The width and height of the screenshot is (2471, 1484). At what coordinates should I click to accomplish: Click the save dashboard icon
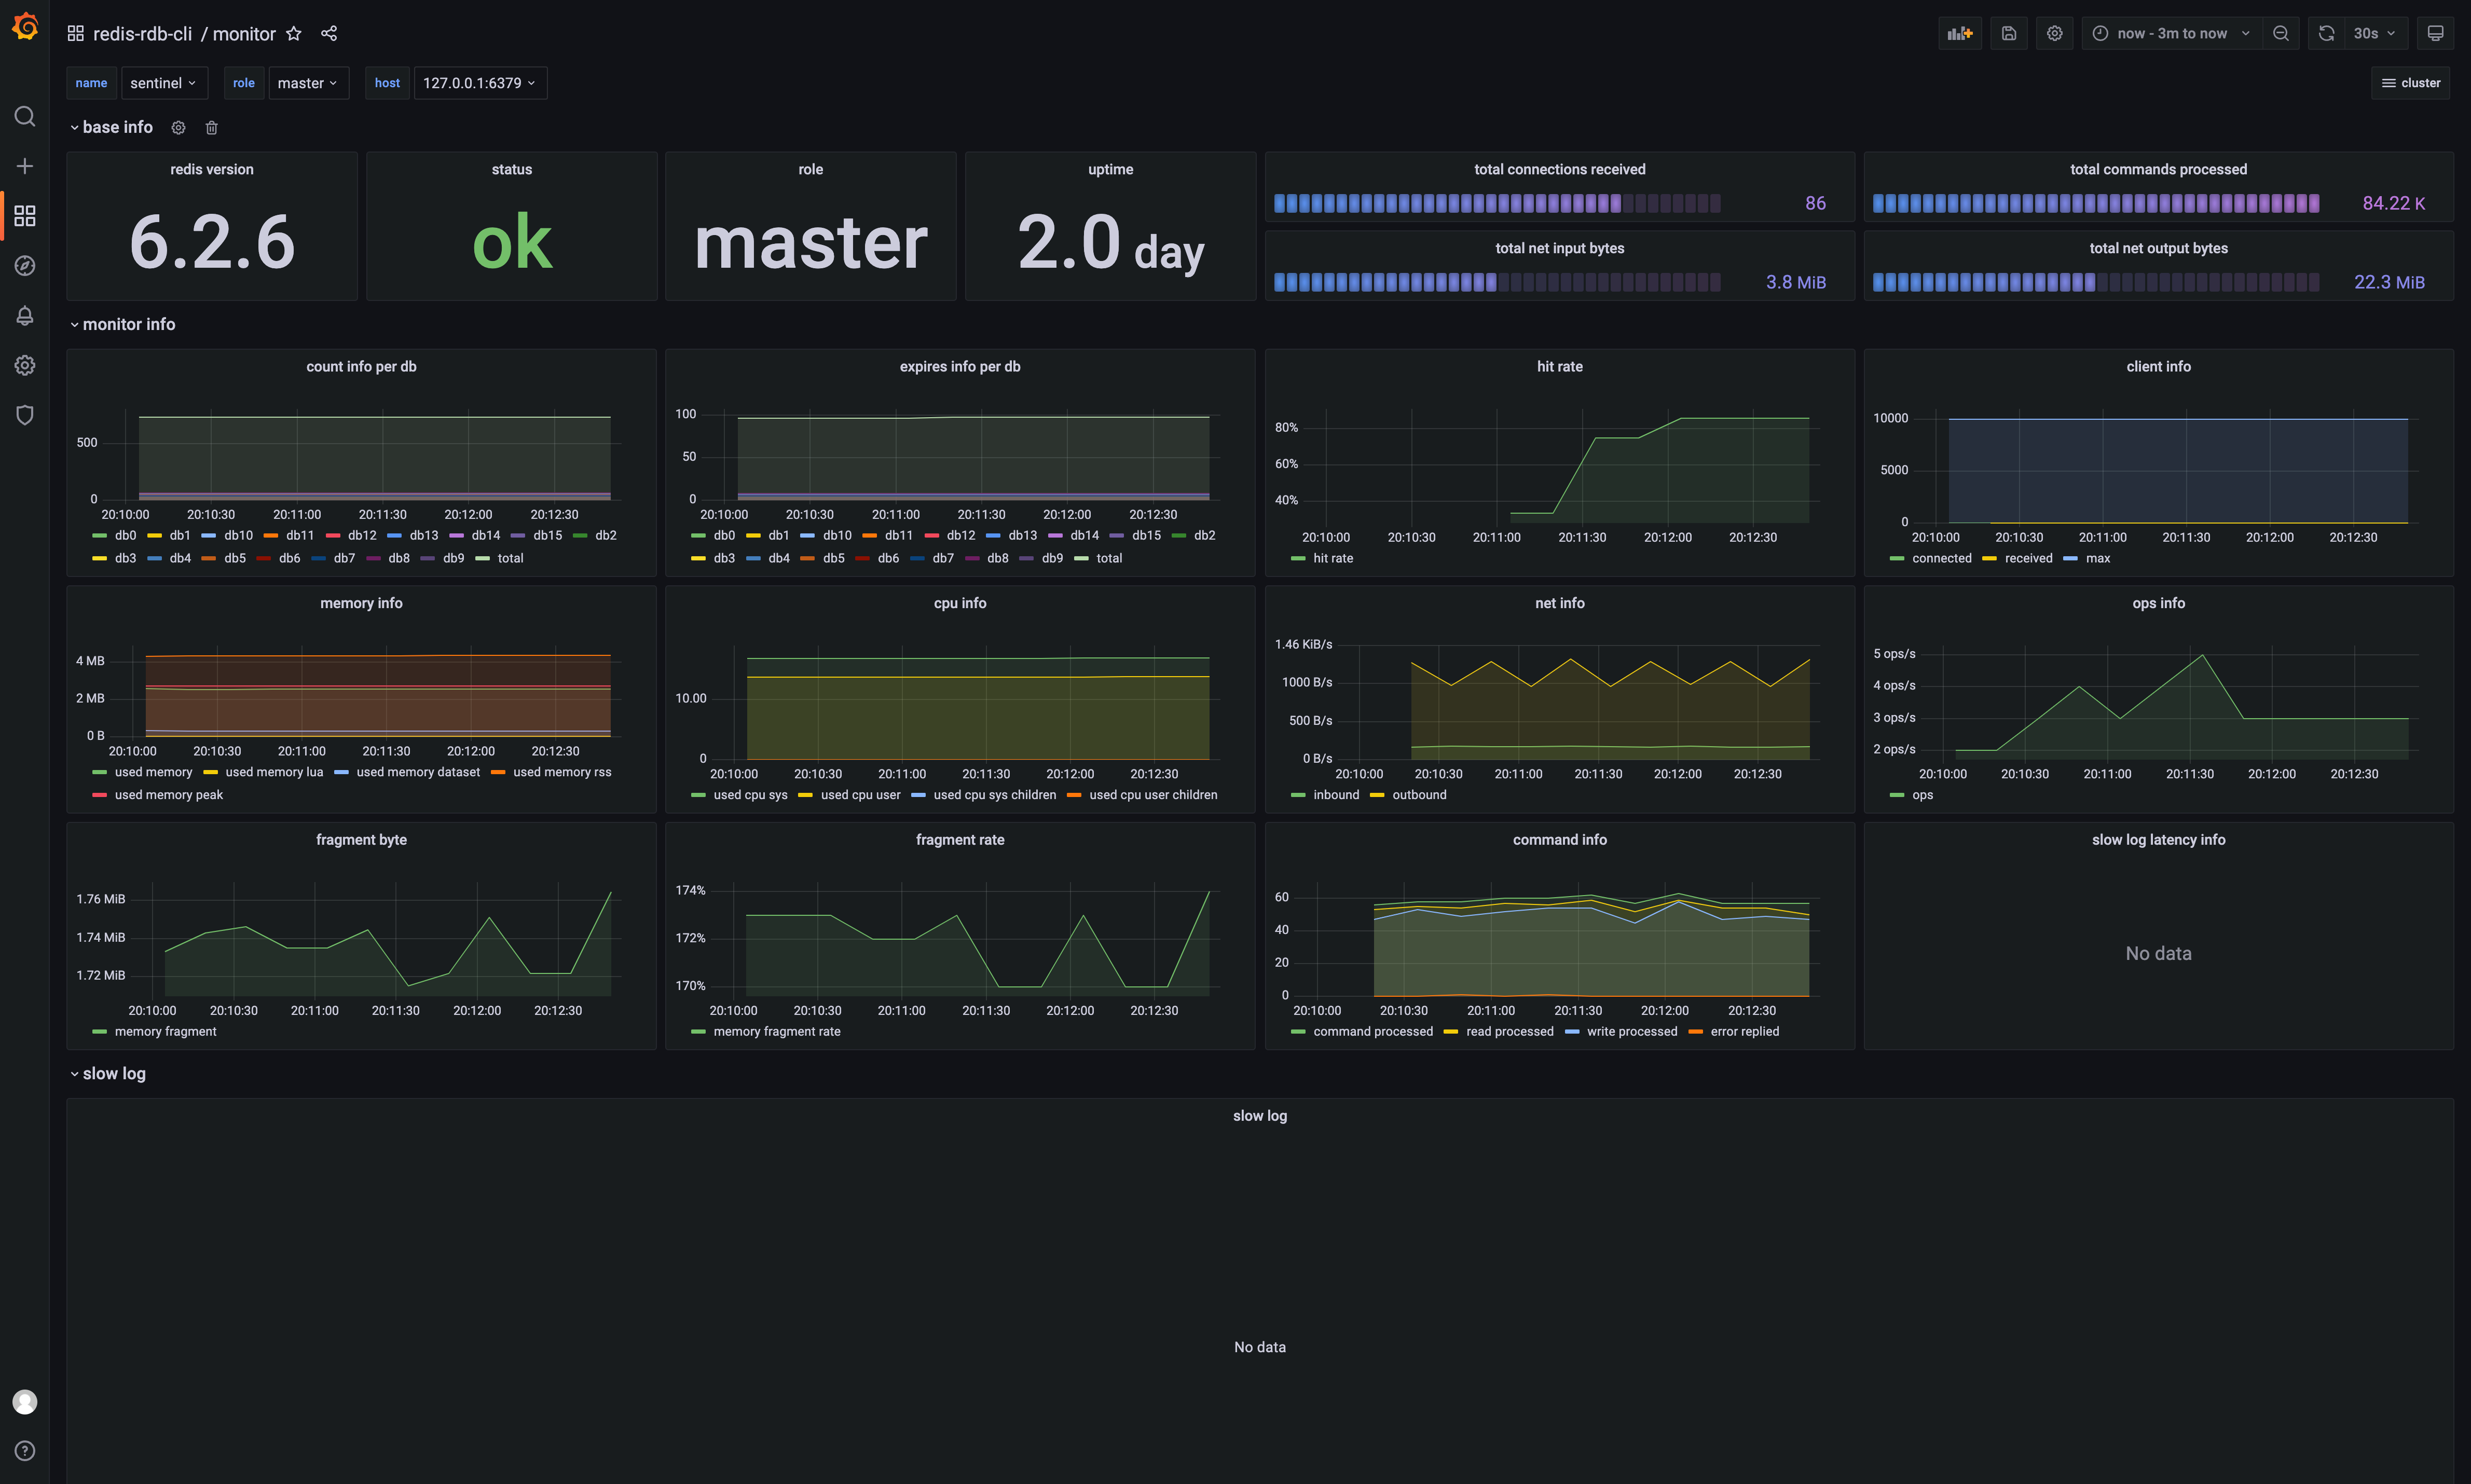point(2008,33)
